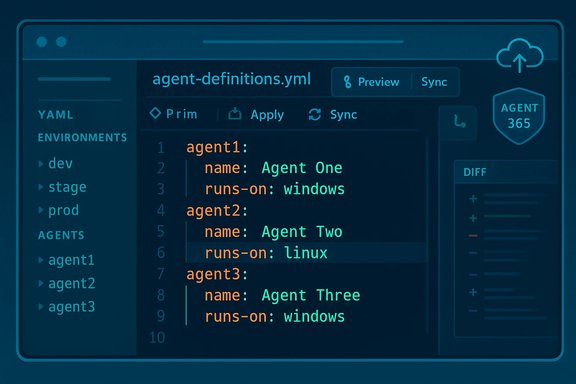Click the agent1: key in editor
The height and width of the screenshot is (384, 576).
pyautogui.click(x=217, y=148)
